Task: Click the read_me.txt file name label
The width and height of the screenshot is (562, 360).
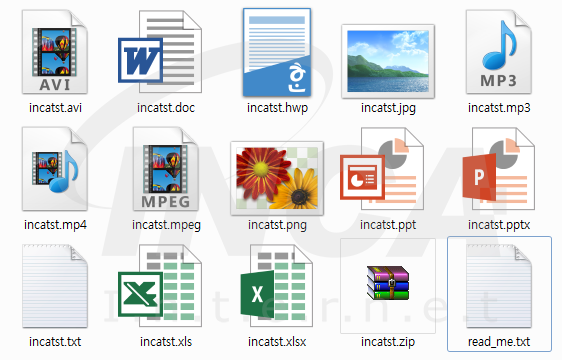Action: click(x=499, y=342)
